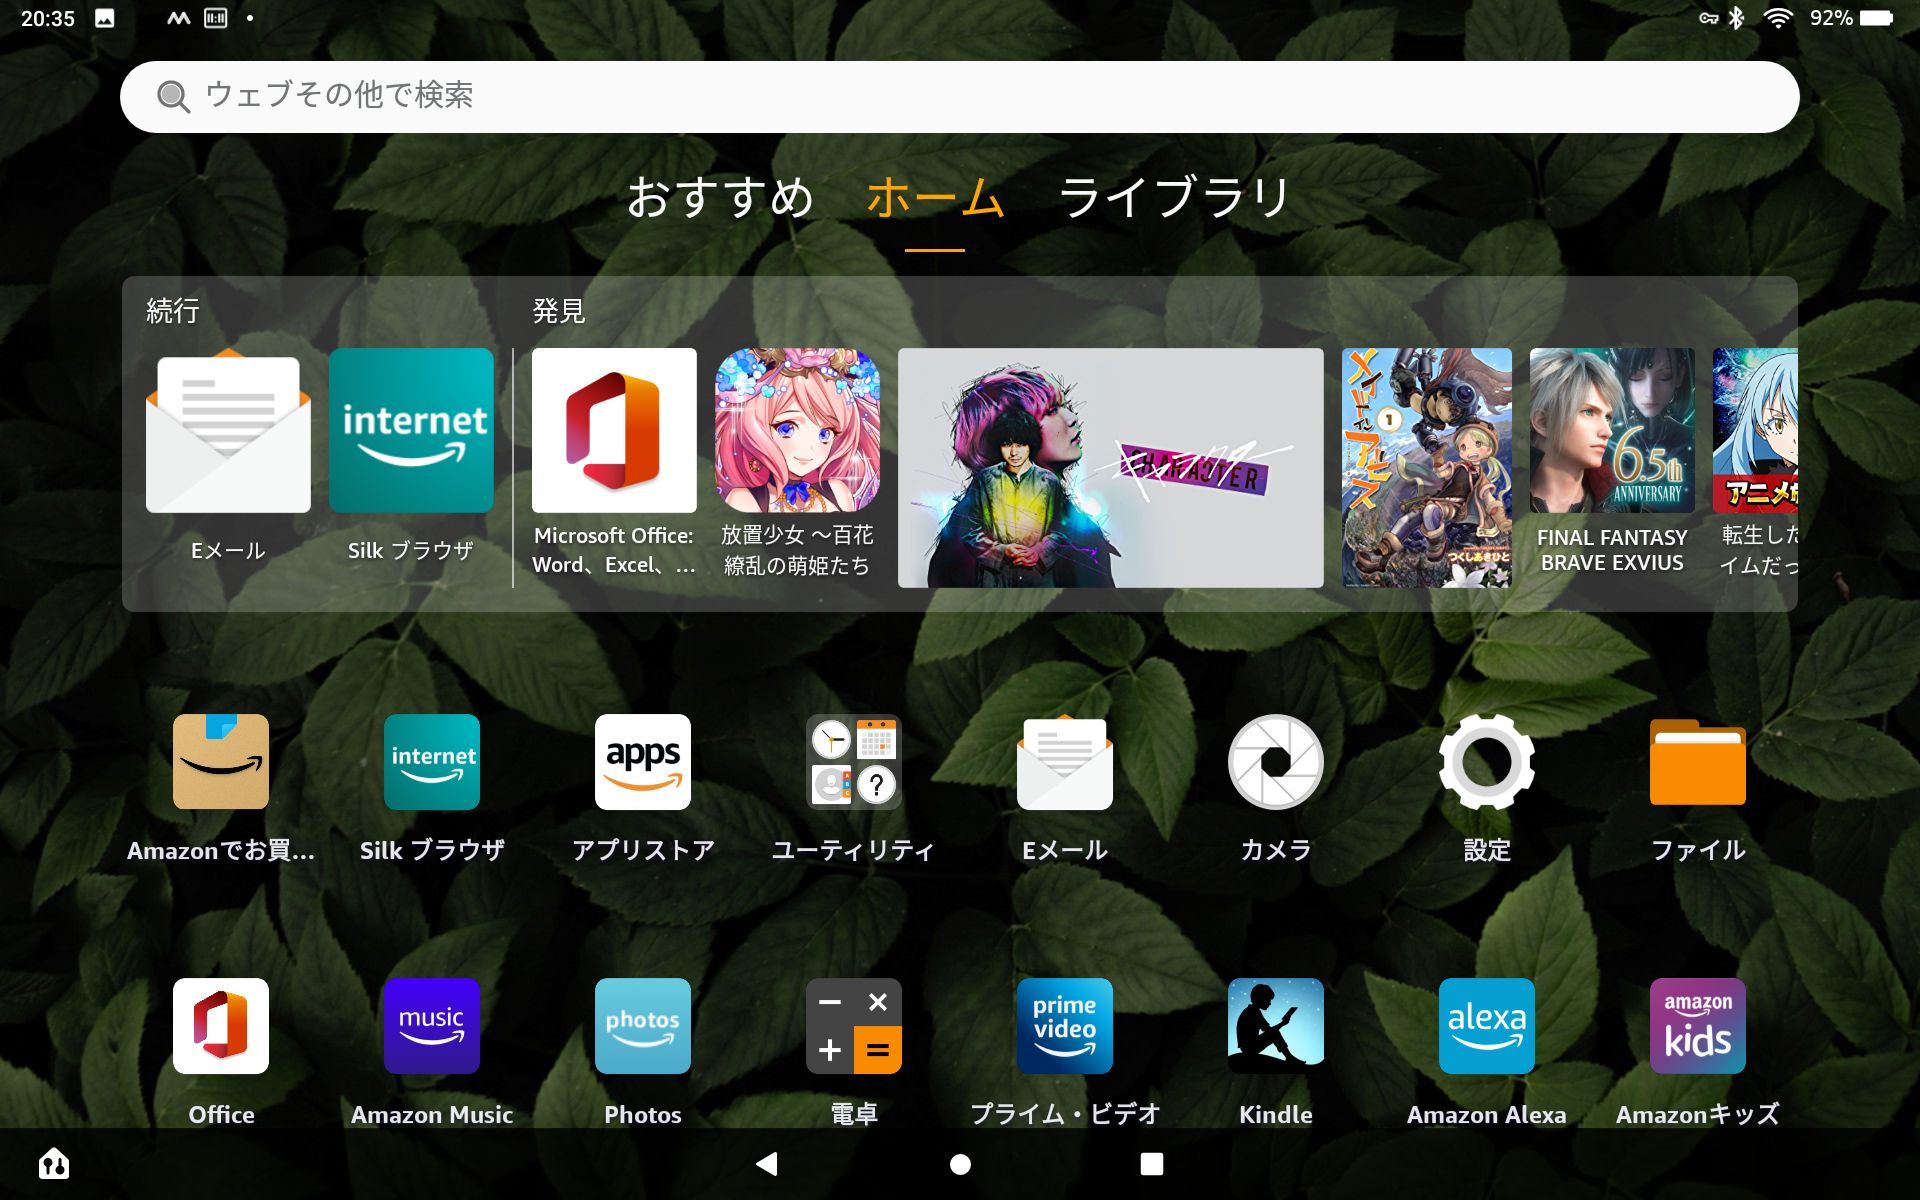Launch the Camera (カメラ) app
Viewport: 1920px width, 1200px height.
[x=1275, y=762]
